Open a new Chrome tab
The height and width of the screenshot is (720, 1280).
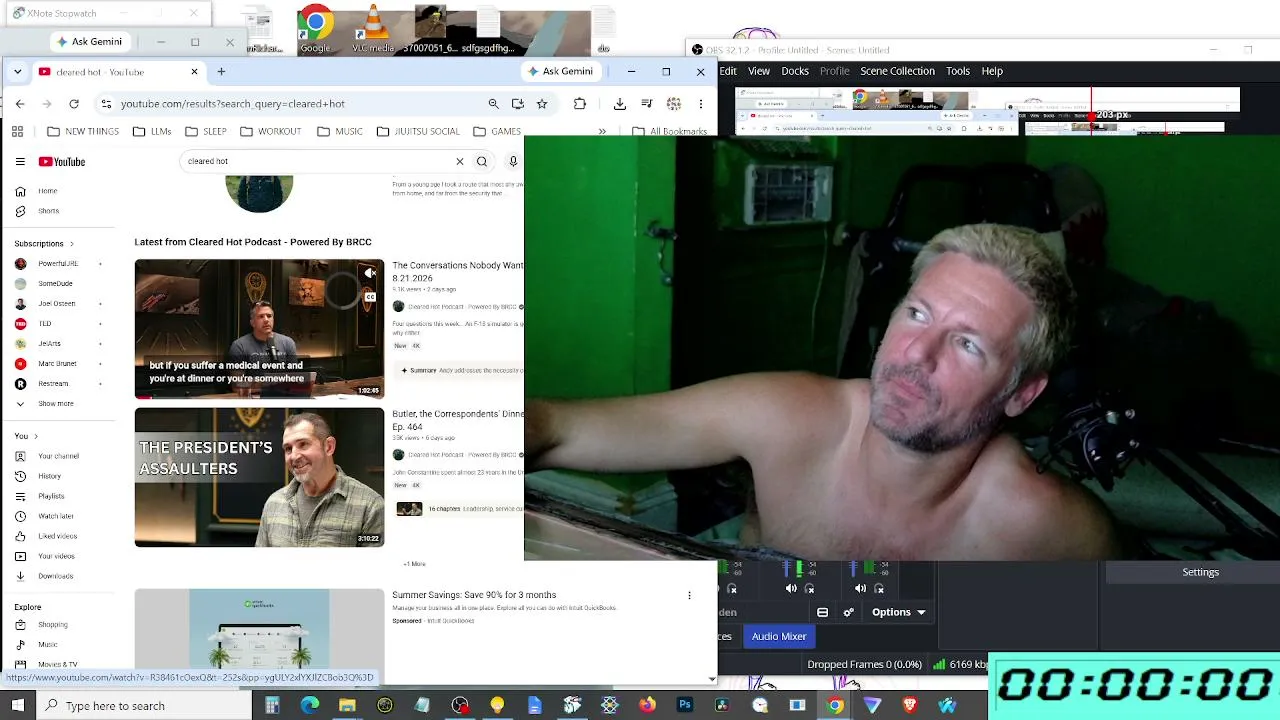click(221, 71)
